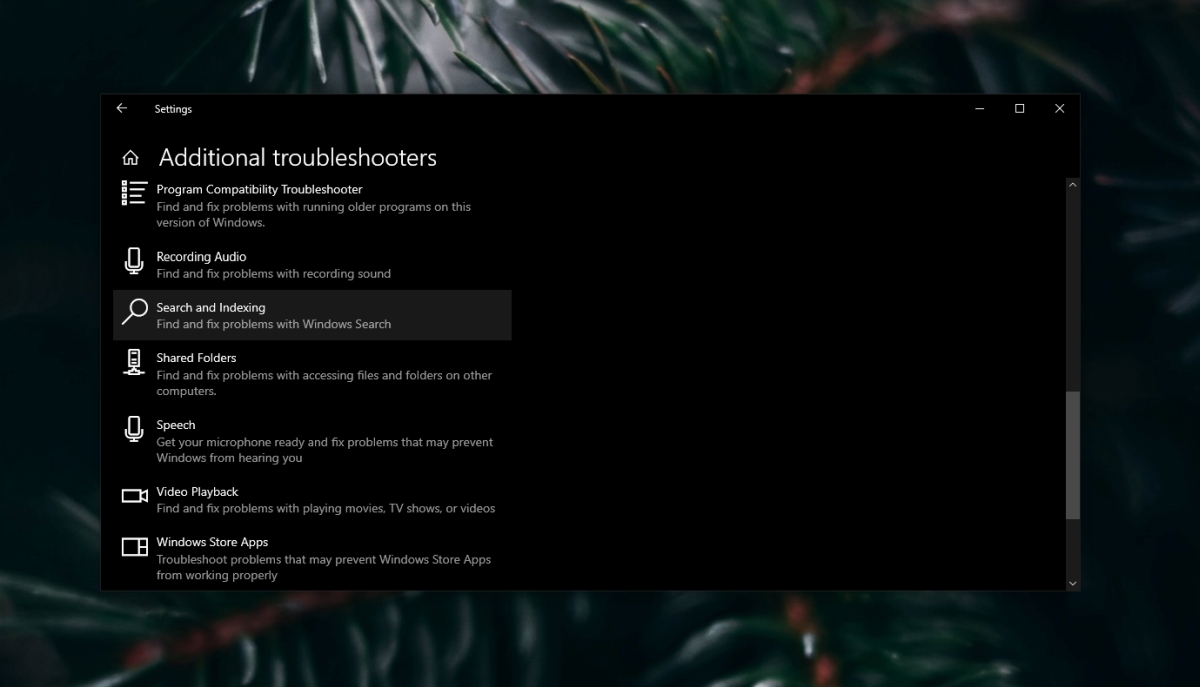
Task: Click 'running older programs' description text
Action: [x=313, y=215]
